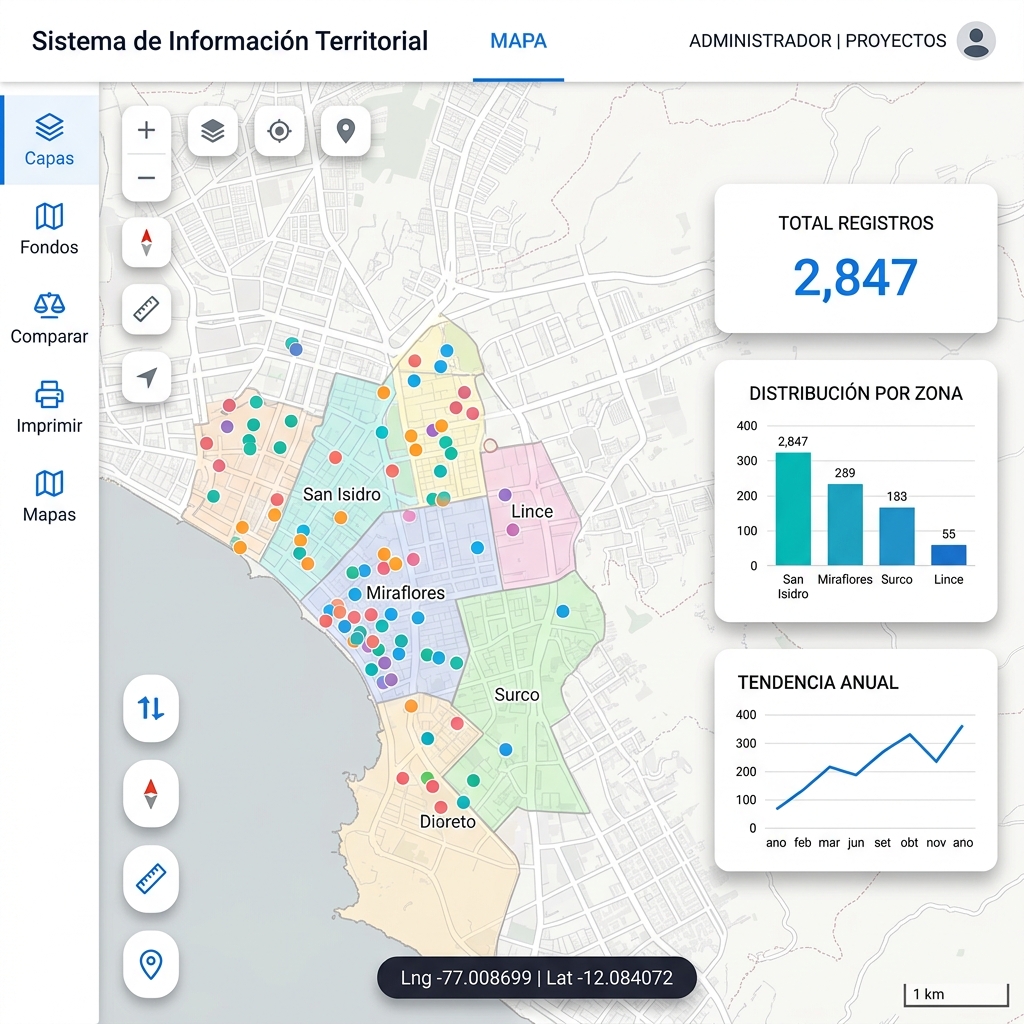1024x1024 pixels.
Task: Click the San Isidro bar in chart
Action: point(793,509)
